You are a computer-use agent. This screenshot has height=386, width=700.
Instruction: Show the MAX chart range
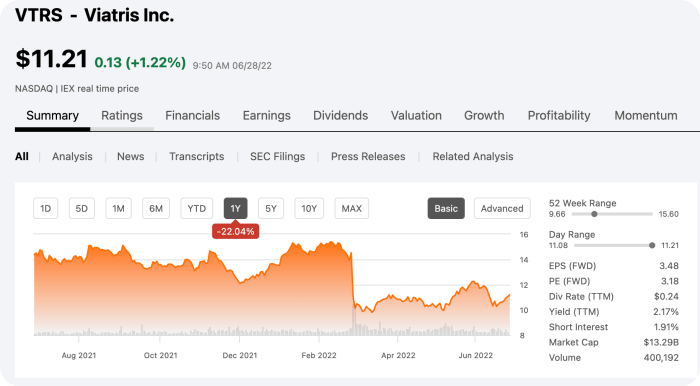tap(352, 208)
